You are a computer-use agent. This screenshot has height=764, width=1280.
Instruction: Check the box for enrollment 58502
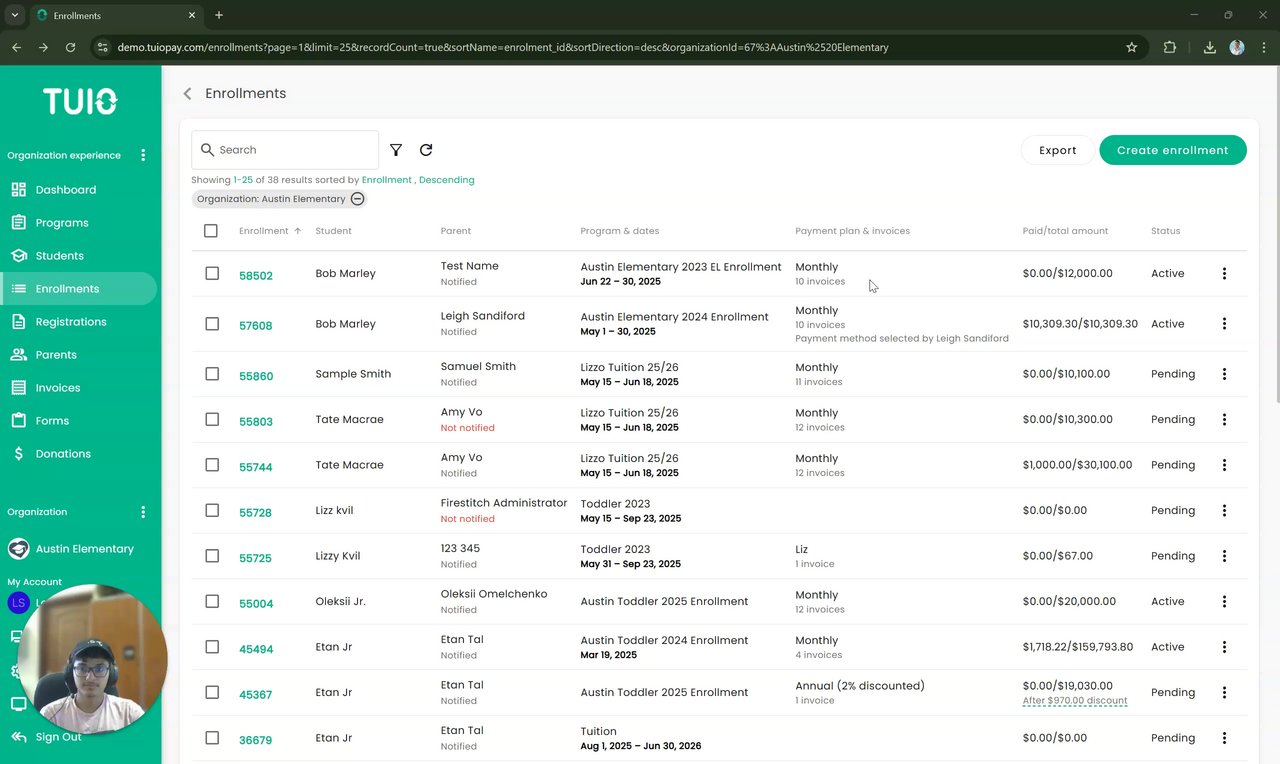point(212,273)
